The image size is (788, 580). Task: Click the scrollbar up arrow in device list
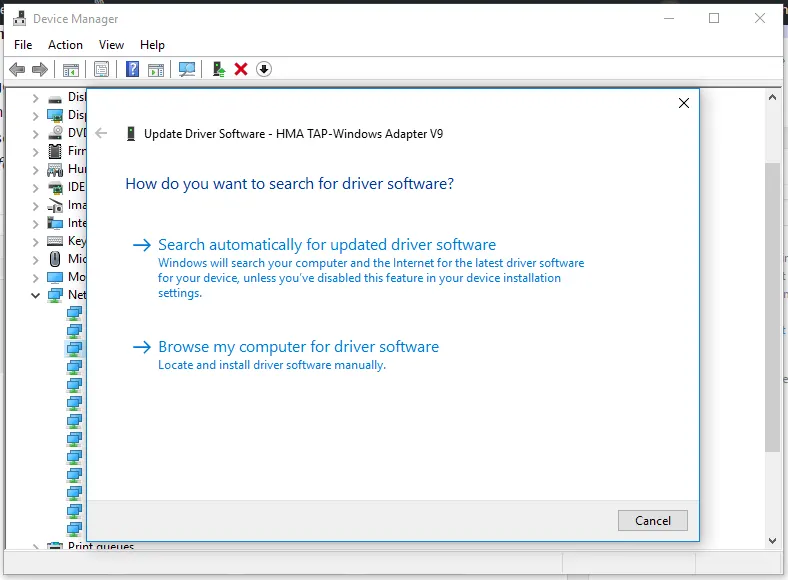(772, 98)
